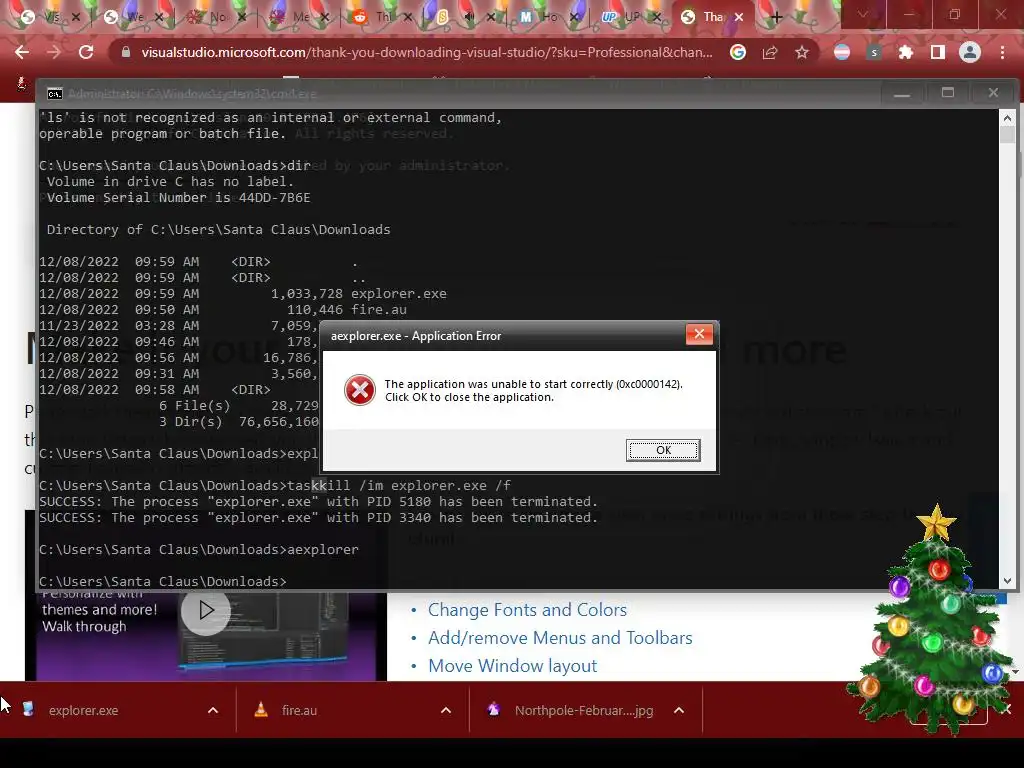This screenshot has height=768, width=1024.
Task: Open the striped flag extension icon
Action: [x=842, y=52]
